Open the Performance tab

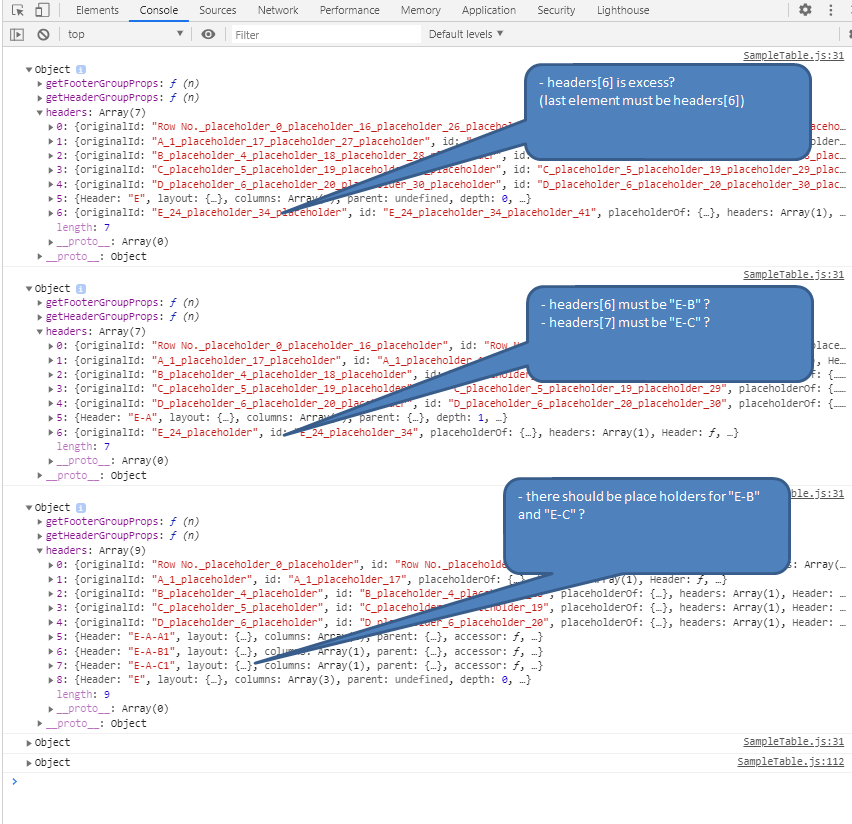click(349, 10)
